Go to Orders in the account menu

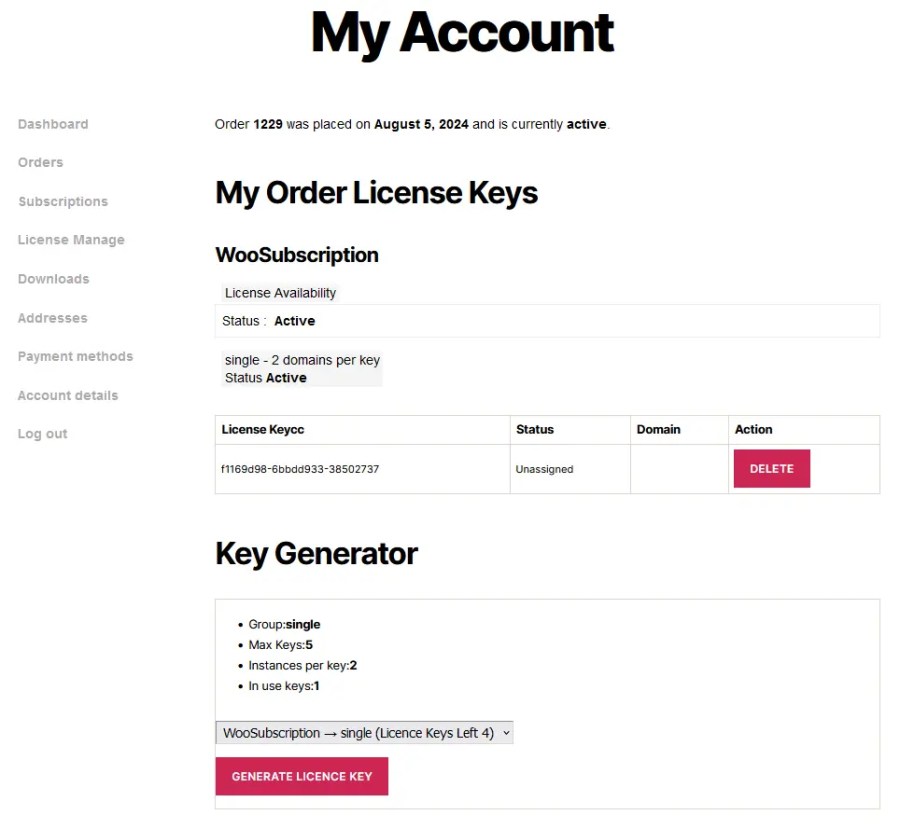point(40,162)
